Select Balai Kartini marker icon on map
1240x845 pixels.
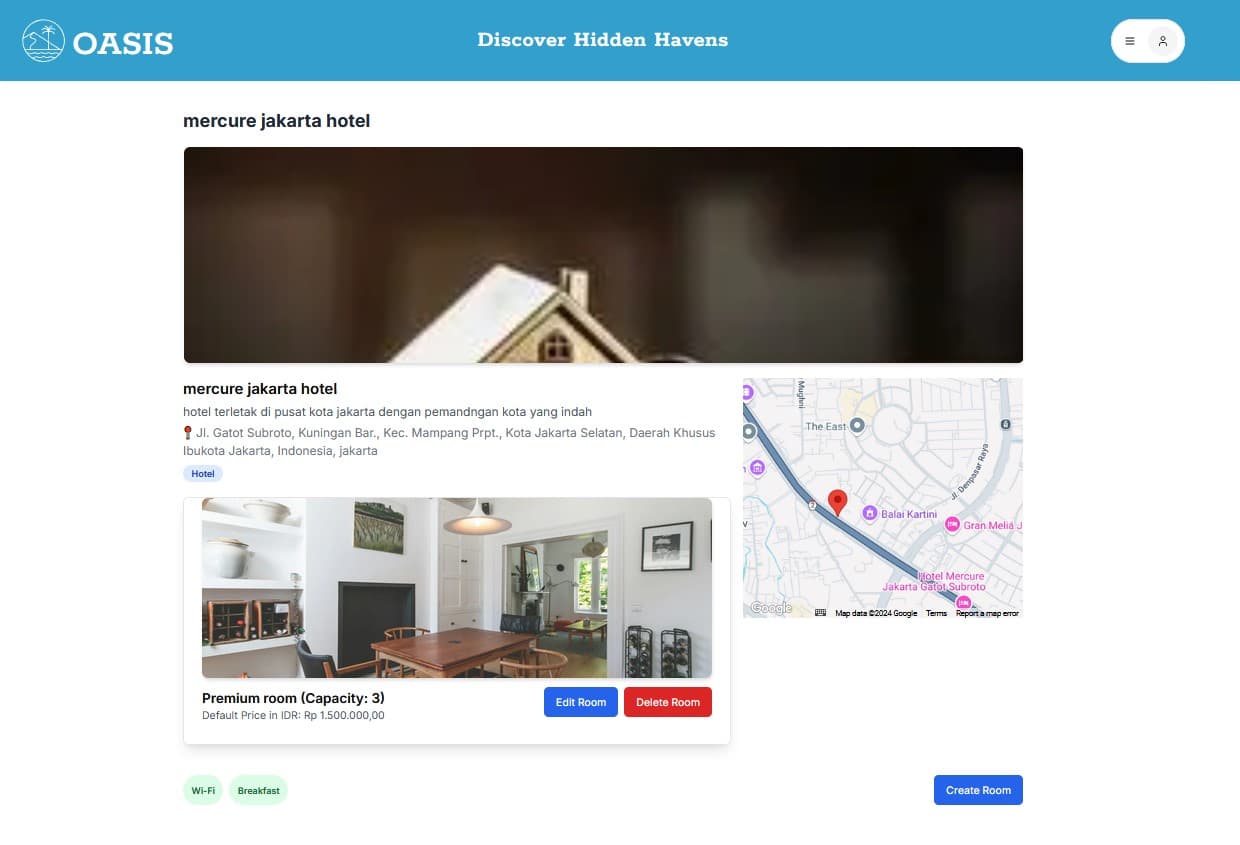tap(870, 514)
